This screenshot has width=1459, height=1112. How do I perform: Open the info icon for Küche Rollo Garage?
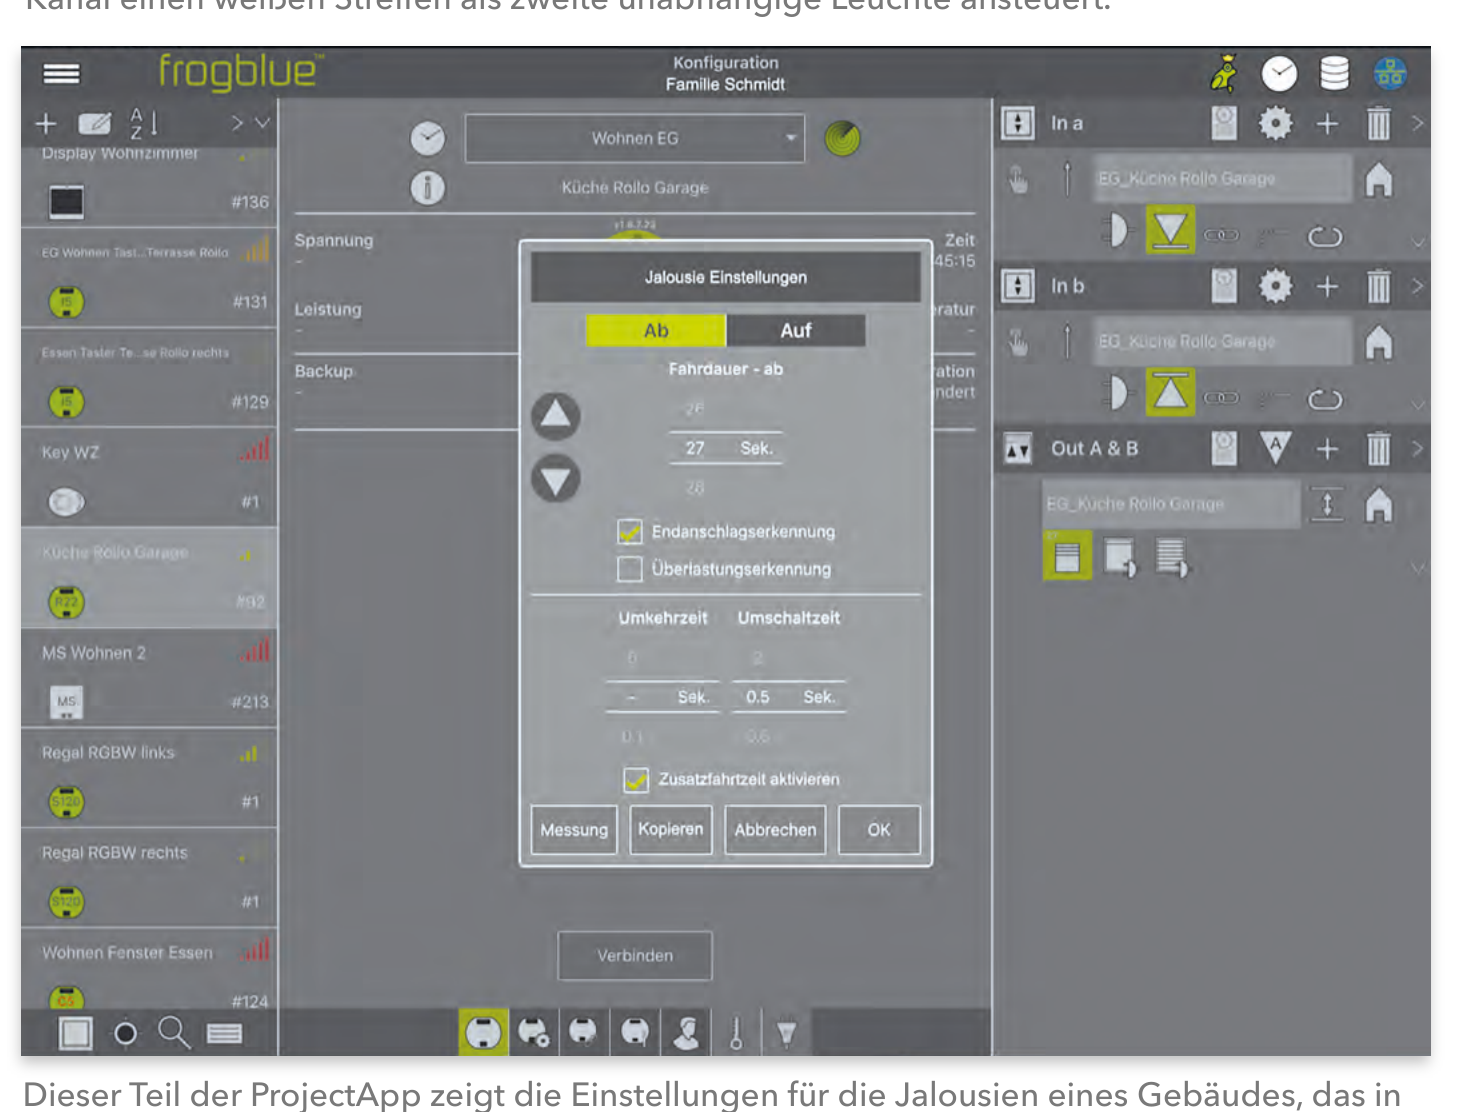click(x=427, y=187)
